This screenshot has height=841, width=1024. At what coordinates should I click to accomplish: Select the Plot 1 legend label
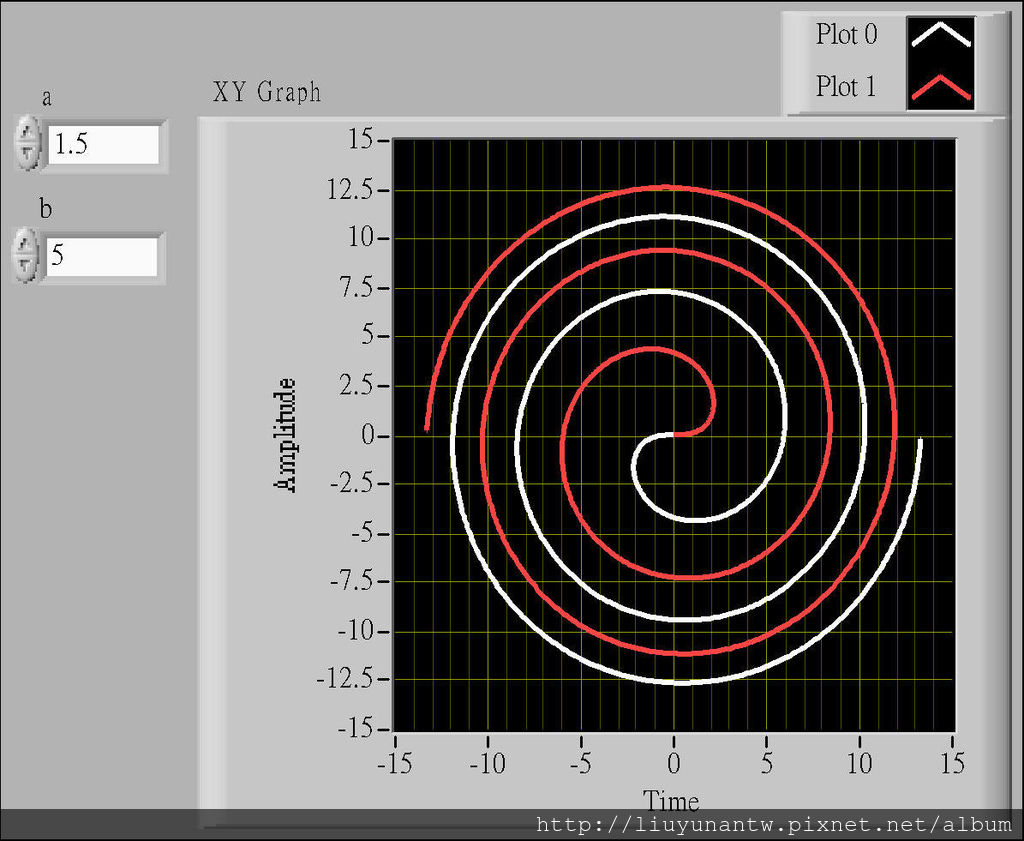(846, 87)
